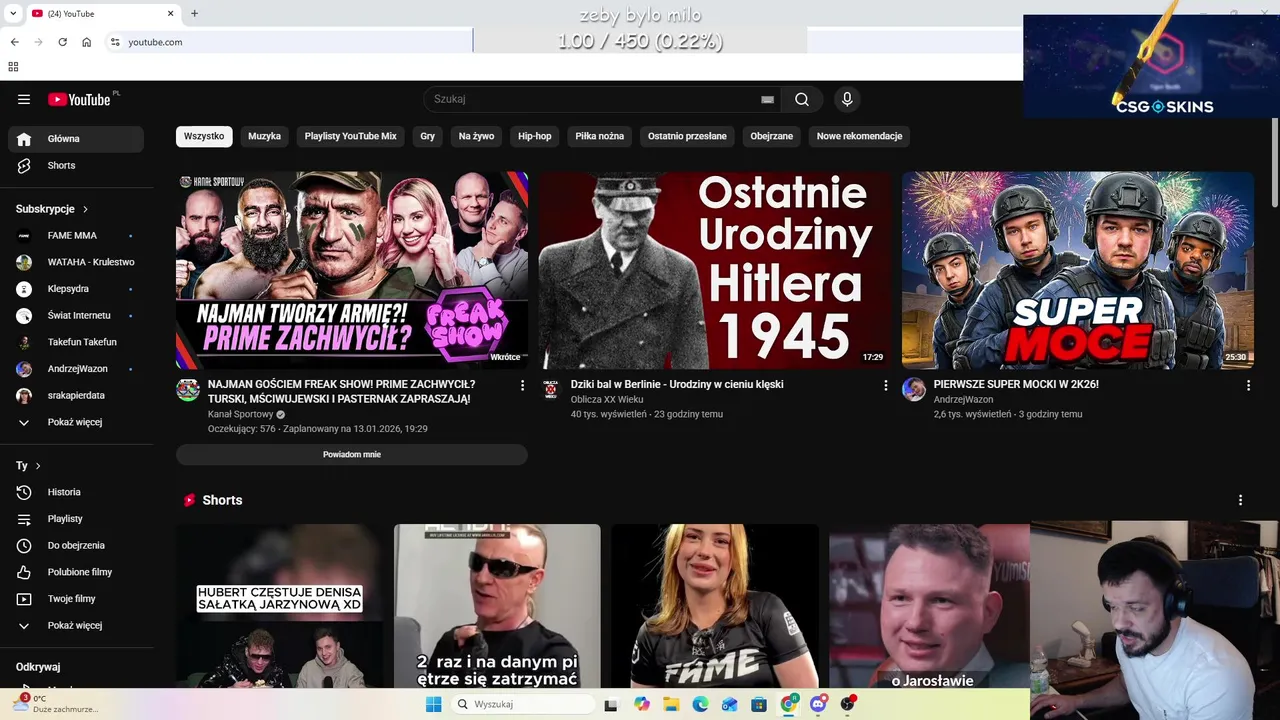Open Kanał Sportowy channel name link
Screen dimensions: 1280x720
click(x=241, y=414)
